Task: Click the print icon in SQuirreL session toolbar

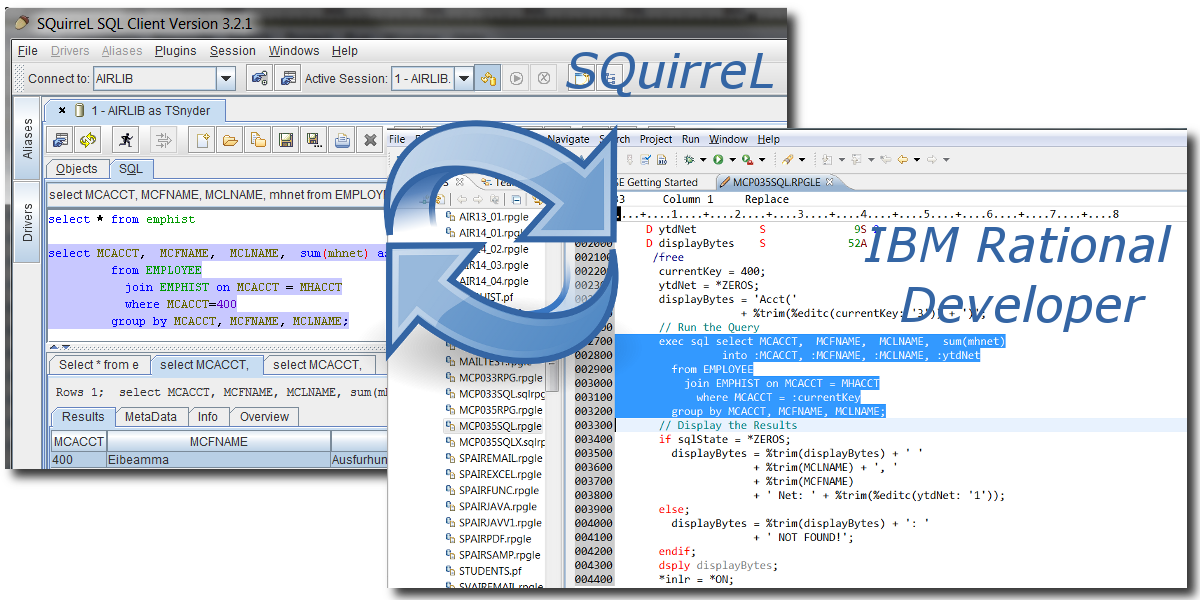Action: [x=342, y=140]
